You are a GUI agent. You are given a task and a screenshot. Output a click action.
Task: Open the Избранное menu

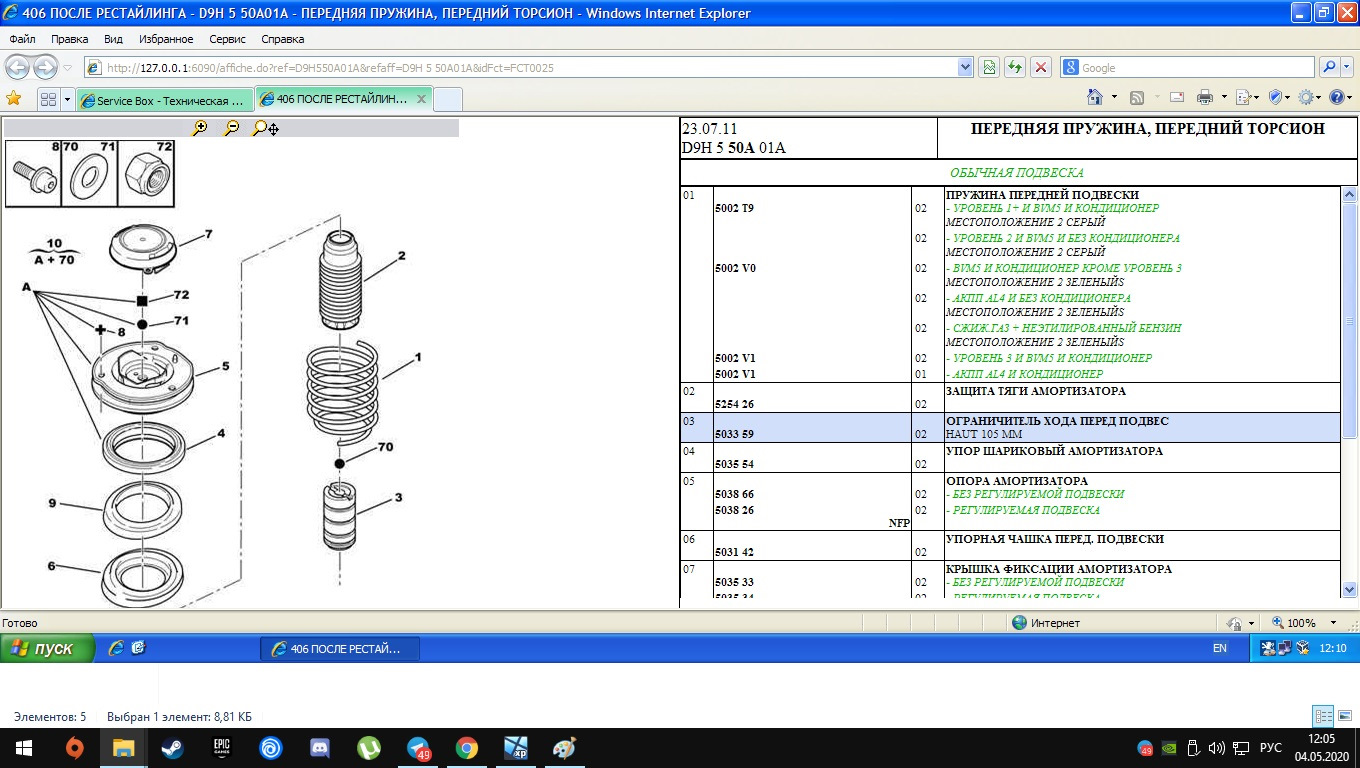tap(167, 39)
